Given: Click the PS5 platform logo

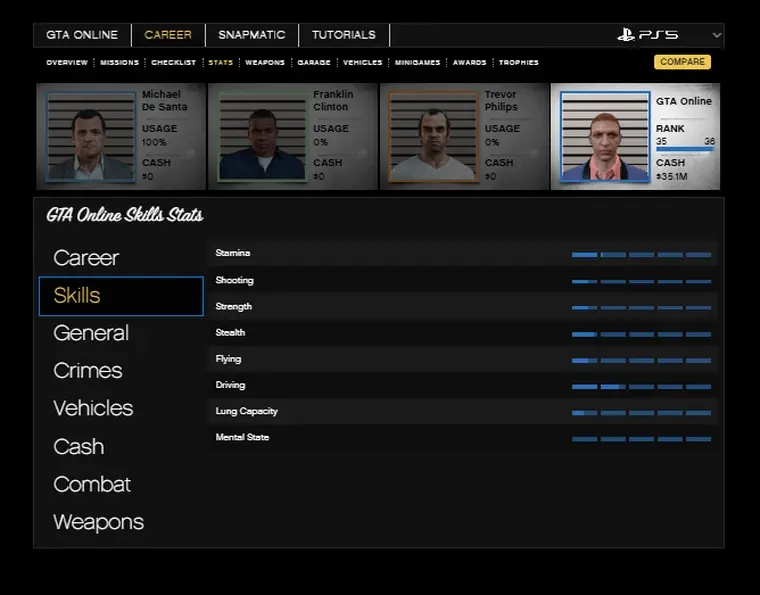Looking at the screenshot, I should (647, 35).
